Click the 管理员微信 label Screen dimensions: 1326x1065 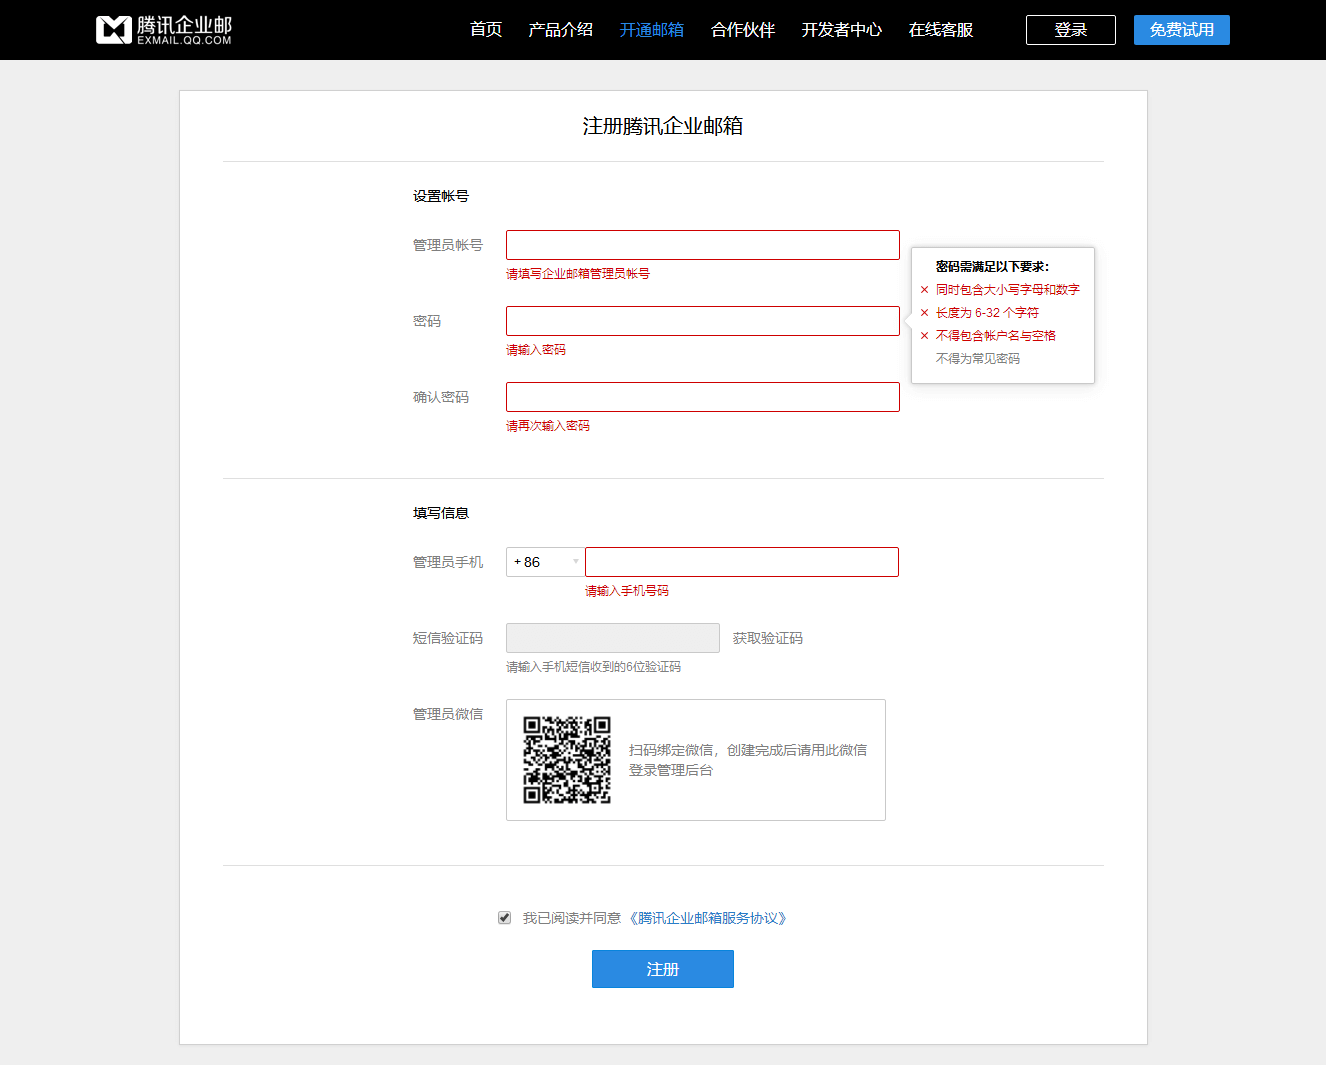448,714
